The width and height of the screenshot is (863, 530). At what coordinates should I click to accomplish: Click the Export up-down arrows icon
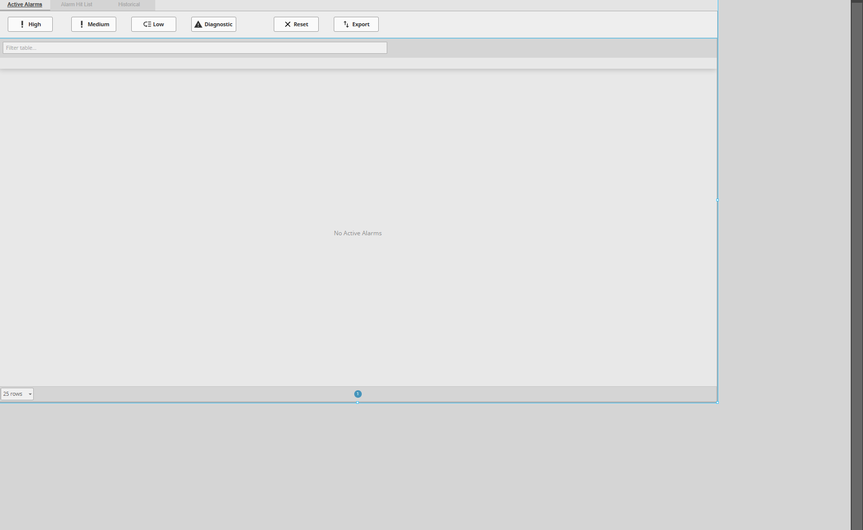[346, 24]
